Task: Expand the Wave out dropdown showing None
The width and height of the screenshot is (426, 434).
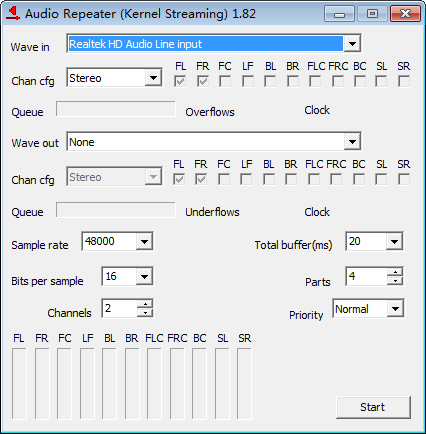Action: tap(352, 142)
